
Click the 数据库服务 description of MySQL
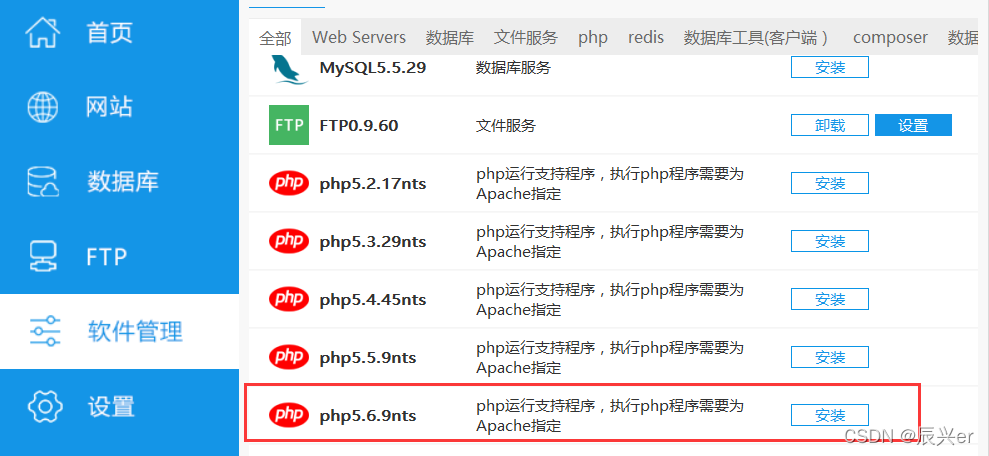click(x=513, y=67)
